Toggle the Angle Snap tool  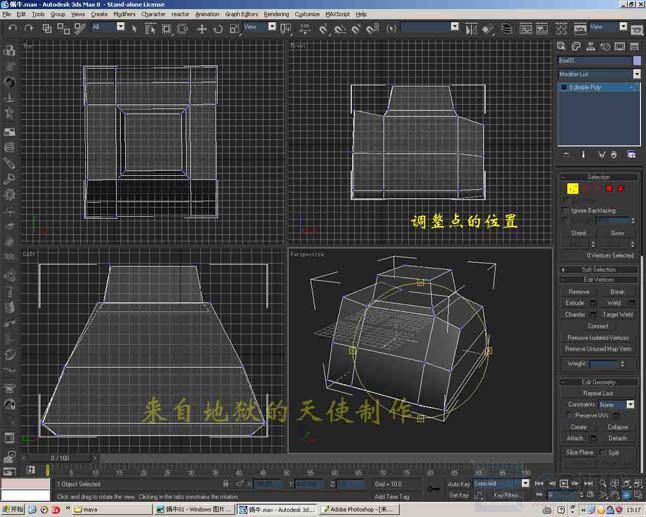pyautogui.click(x=340, y=29)
